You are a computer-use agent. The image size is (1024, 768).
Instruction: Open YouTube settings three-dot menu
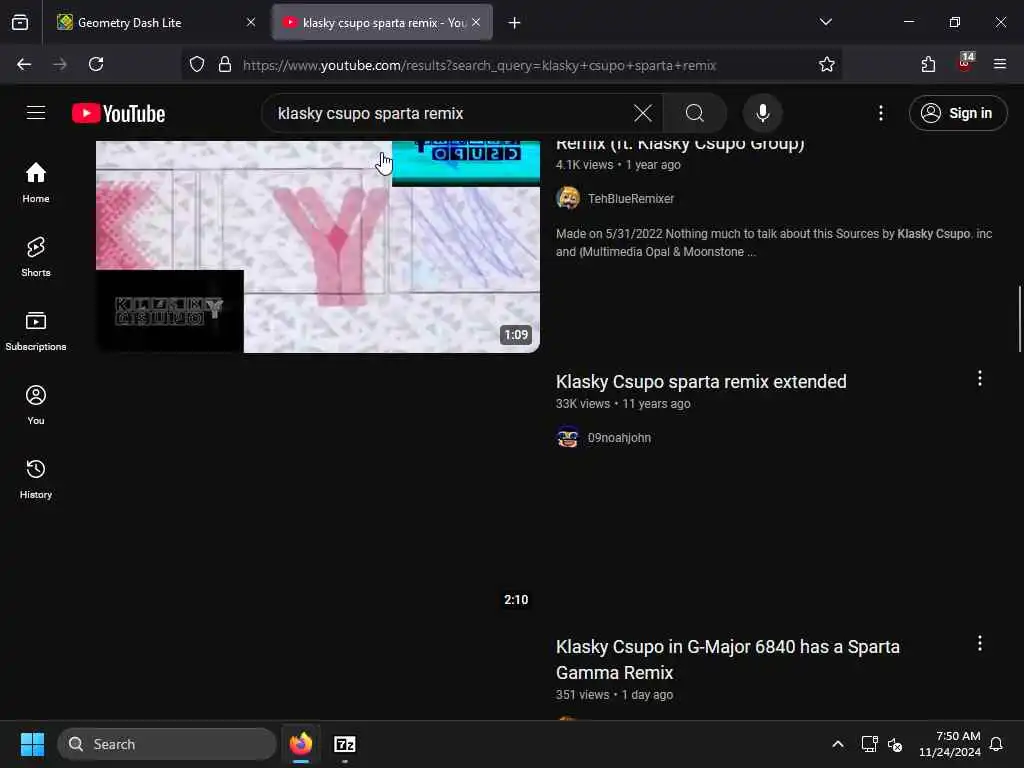click(880, 113)
